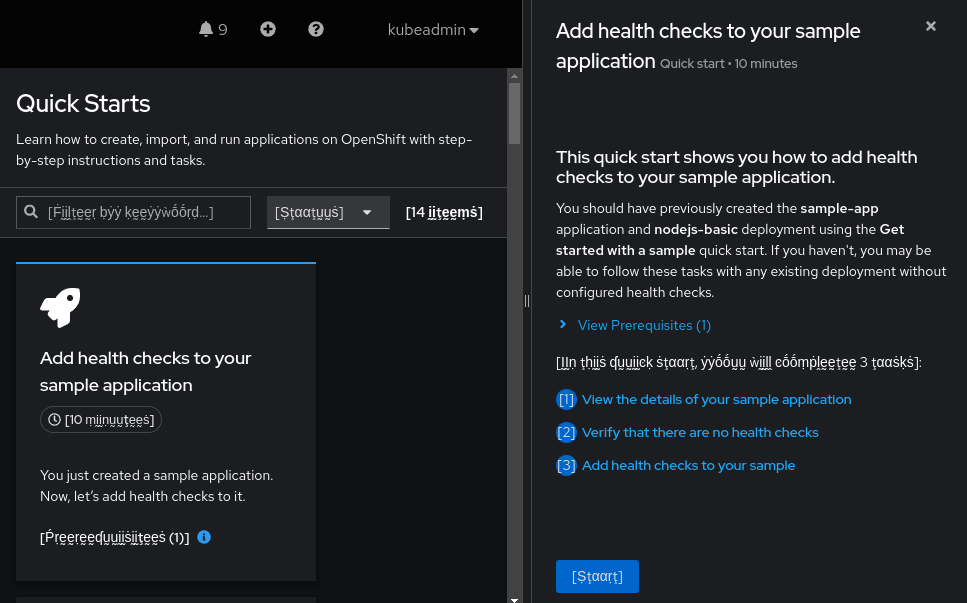The height and width of the screenshot is (603, 967).
Task: Click the Quick start 10 minutes subtitle
Action: 728,64
